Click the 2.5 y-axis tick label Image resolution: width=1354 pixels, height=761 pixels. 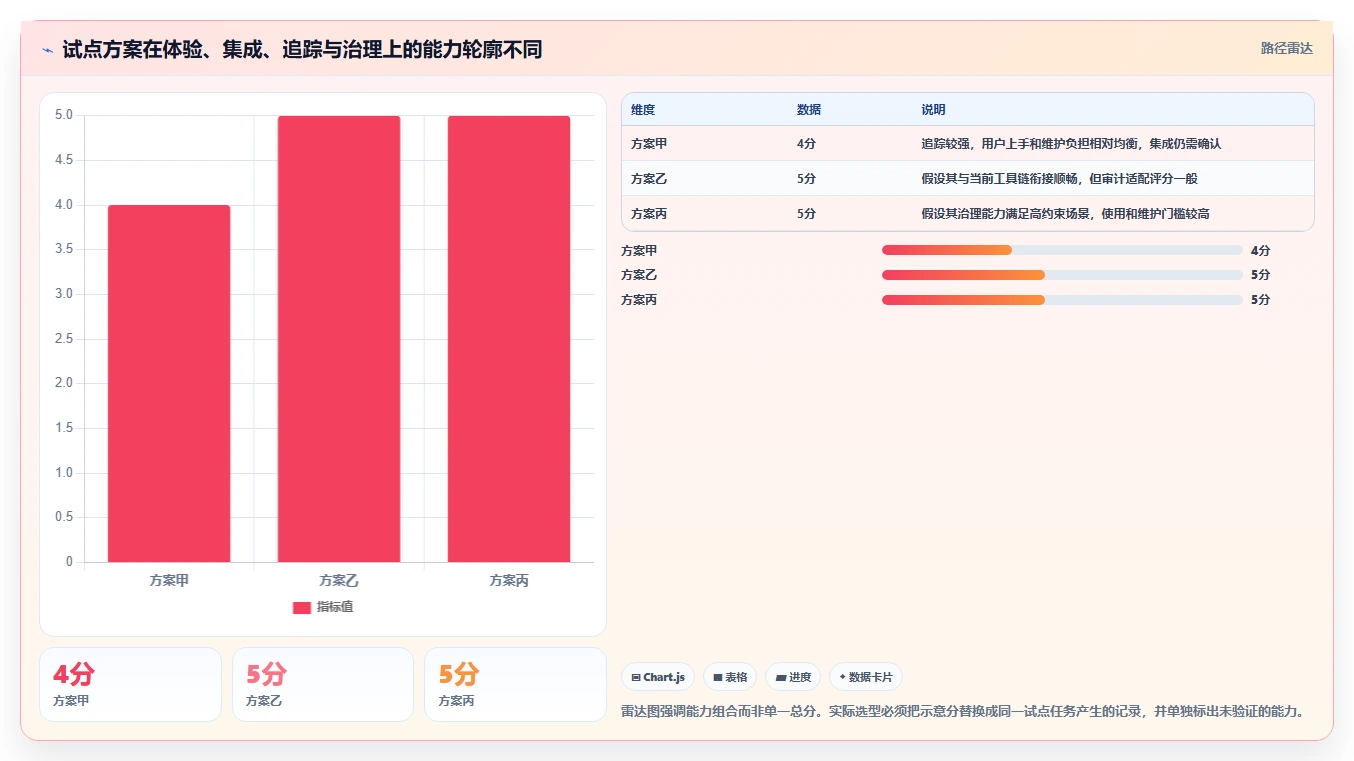[x=64, y=339]
